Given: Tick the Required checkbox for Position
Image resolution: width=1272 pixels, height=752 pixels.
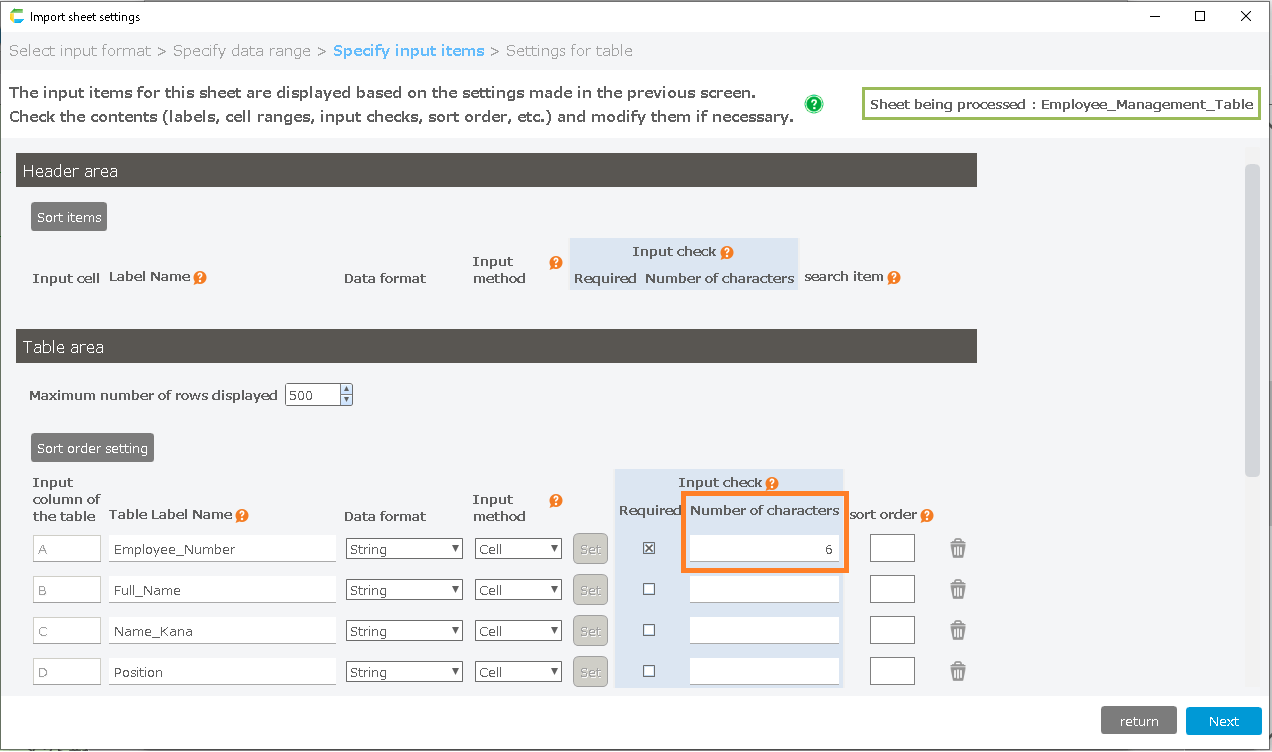Looking at the screenshot, I should click(649, 671).
